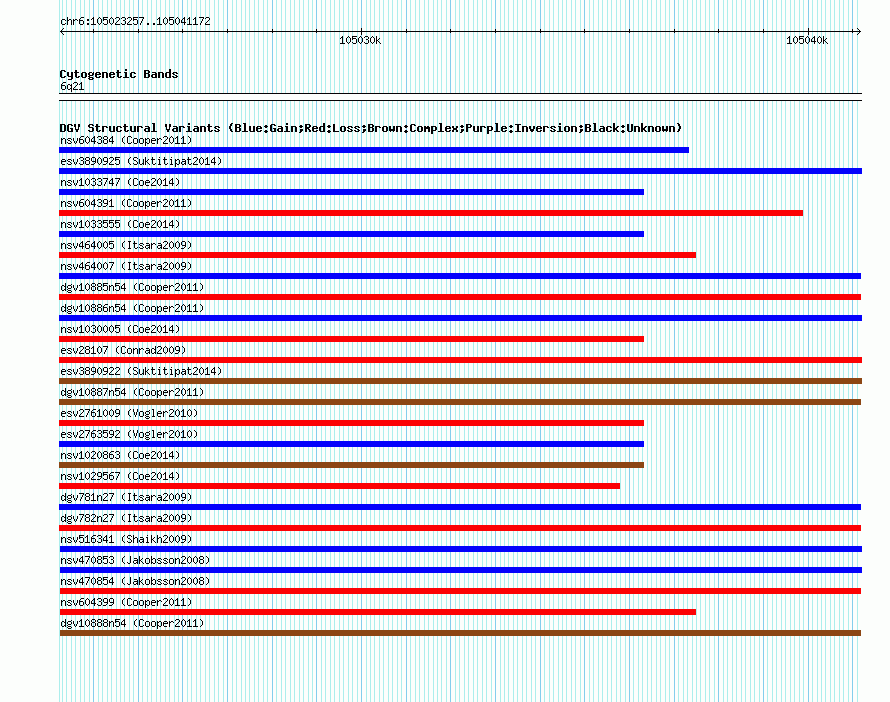Select dgv10888n54 (Cooper2011) label

(132, 623)
